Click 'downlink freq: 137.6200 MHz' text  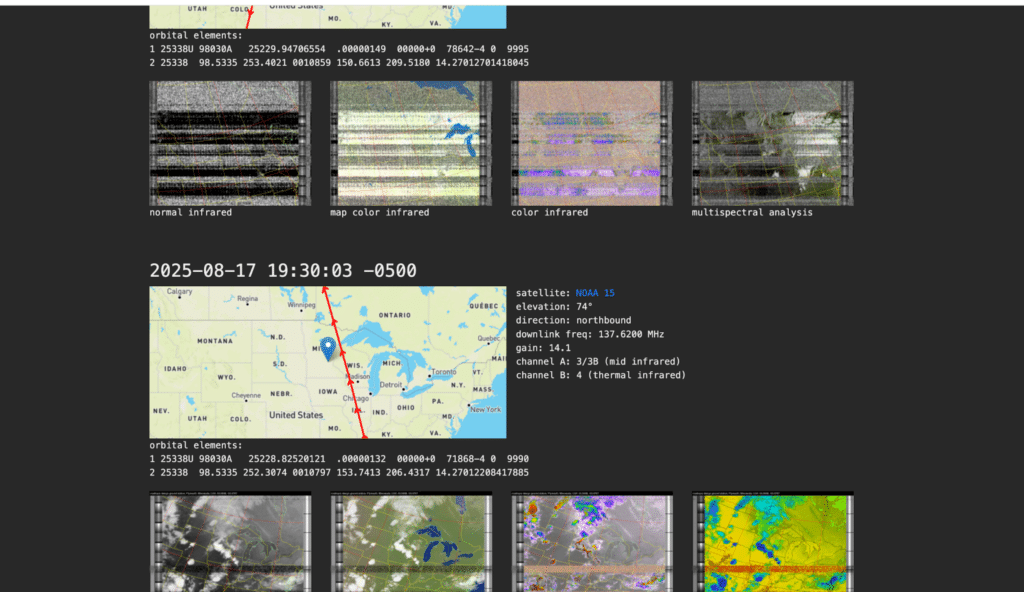point(590,334)
